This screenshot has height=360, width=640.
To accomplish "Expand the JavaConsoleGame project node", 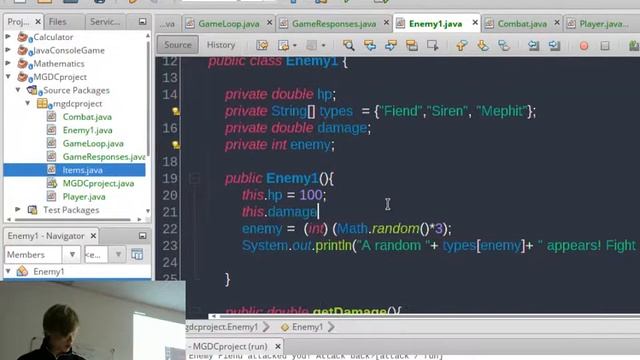I will [8, 50].
